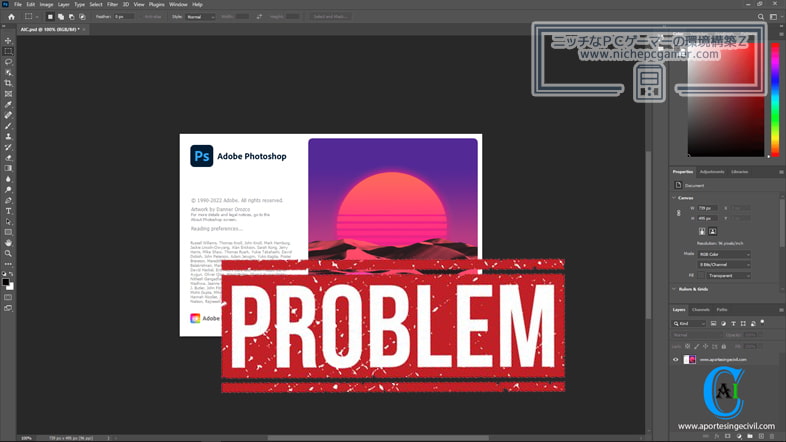
Task: Switch to the Paths tab
Action: coord(722,310)
